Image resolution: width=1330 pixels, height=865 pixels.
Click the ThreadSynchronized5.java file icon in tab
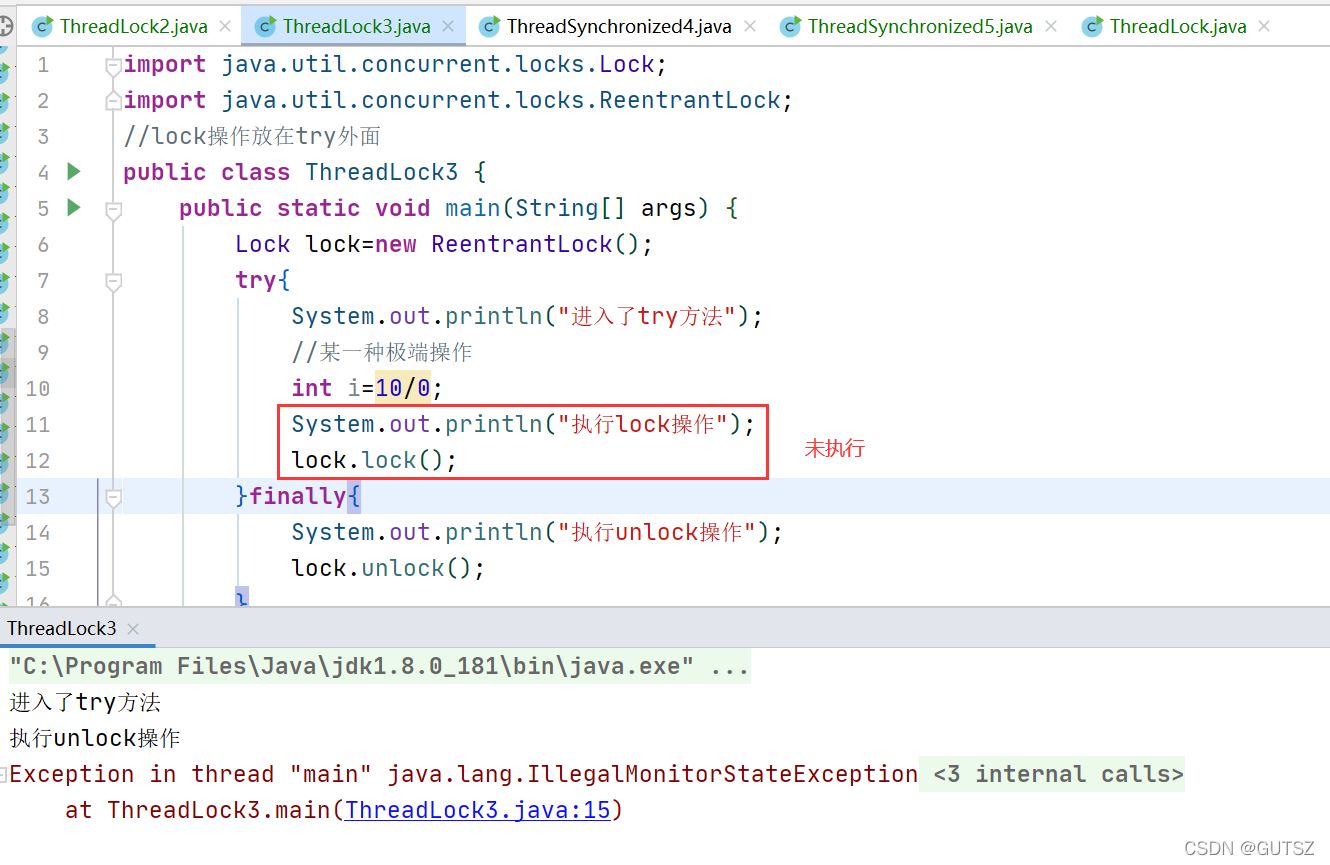point(790,27)
